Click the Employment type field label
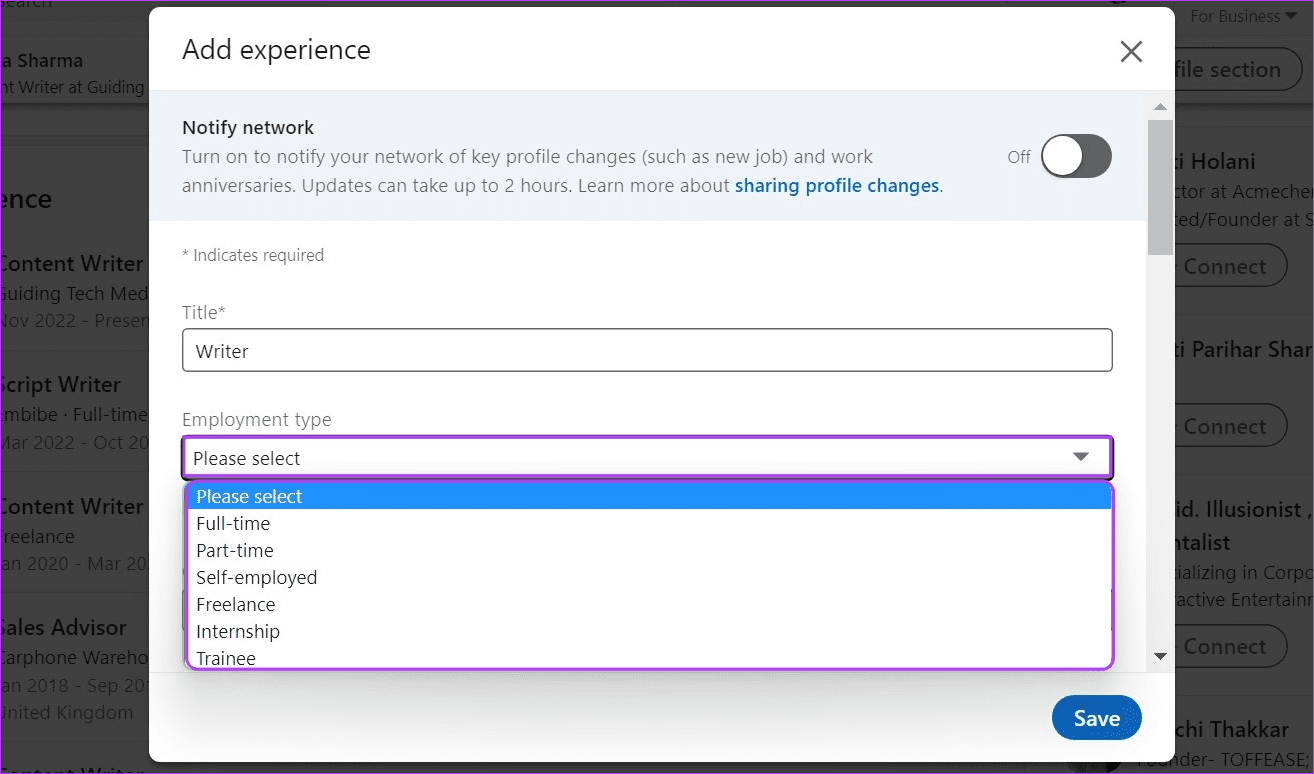Screen dimensions: 1314x774 pos(257,420)
